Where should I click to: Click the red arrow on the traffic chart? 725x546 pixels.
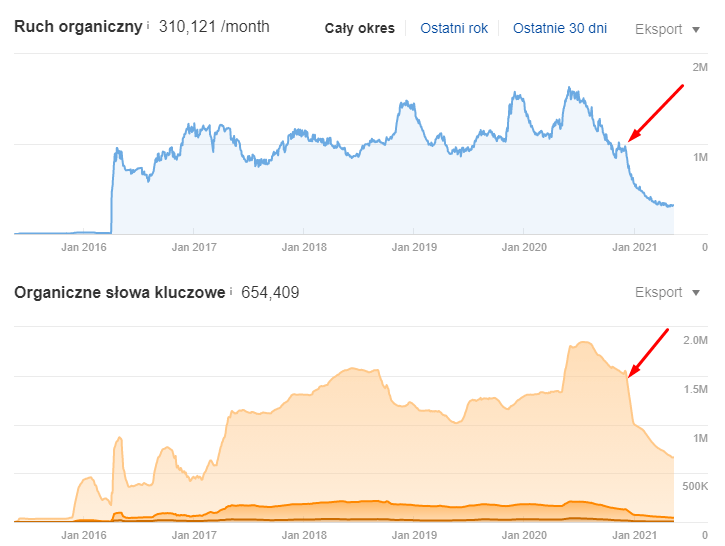click(656, 114)
